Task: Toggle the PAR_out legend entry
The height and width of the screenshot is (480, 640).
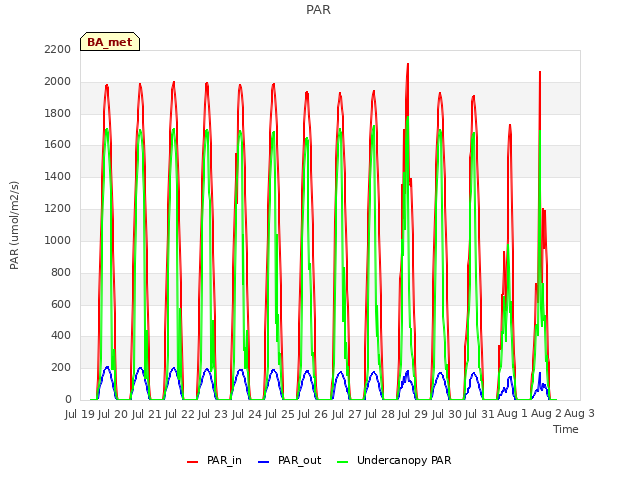Action: [290, 460]
